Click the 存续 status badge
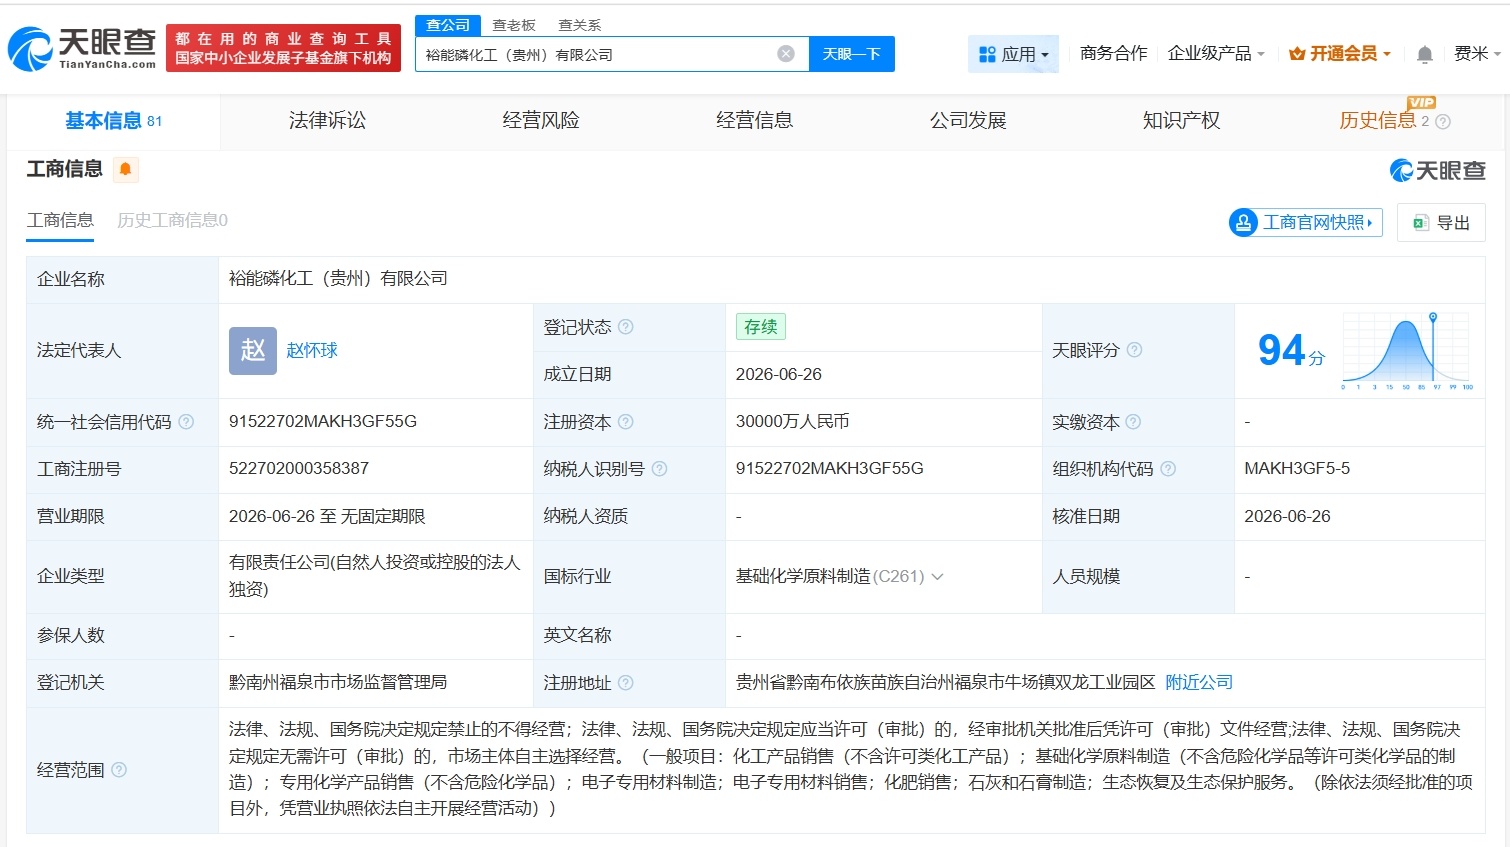This screenshot has width=1510, height=847. [761, 327]
